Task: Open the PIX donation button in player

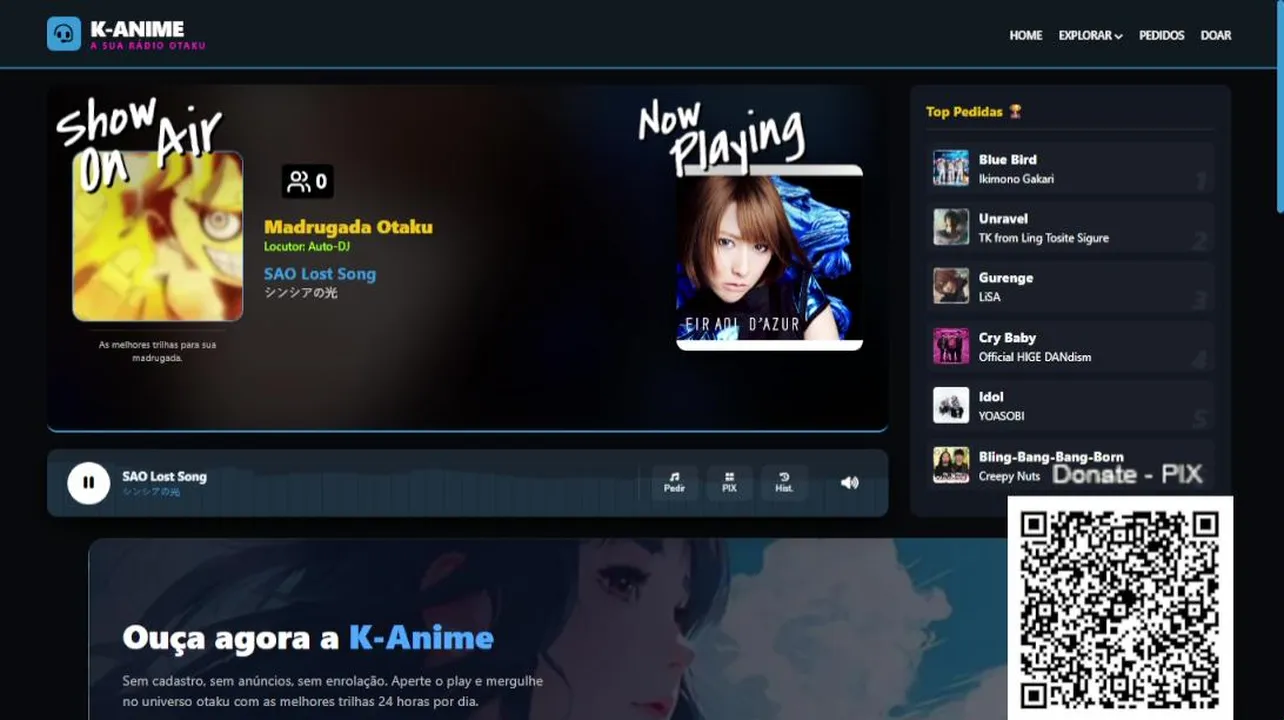Action: coord(729,483)
